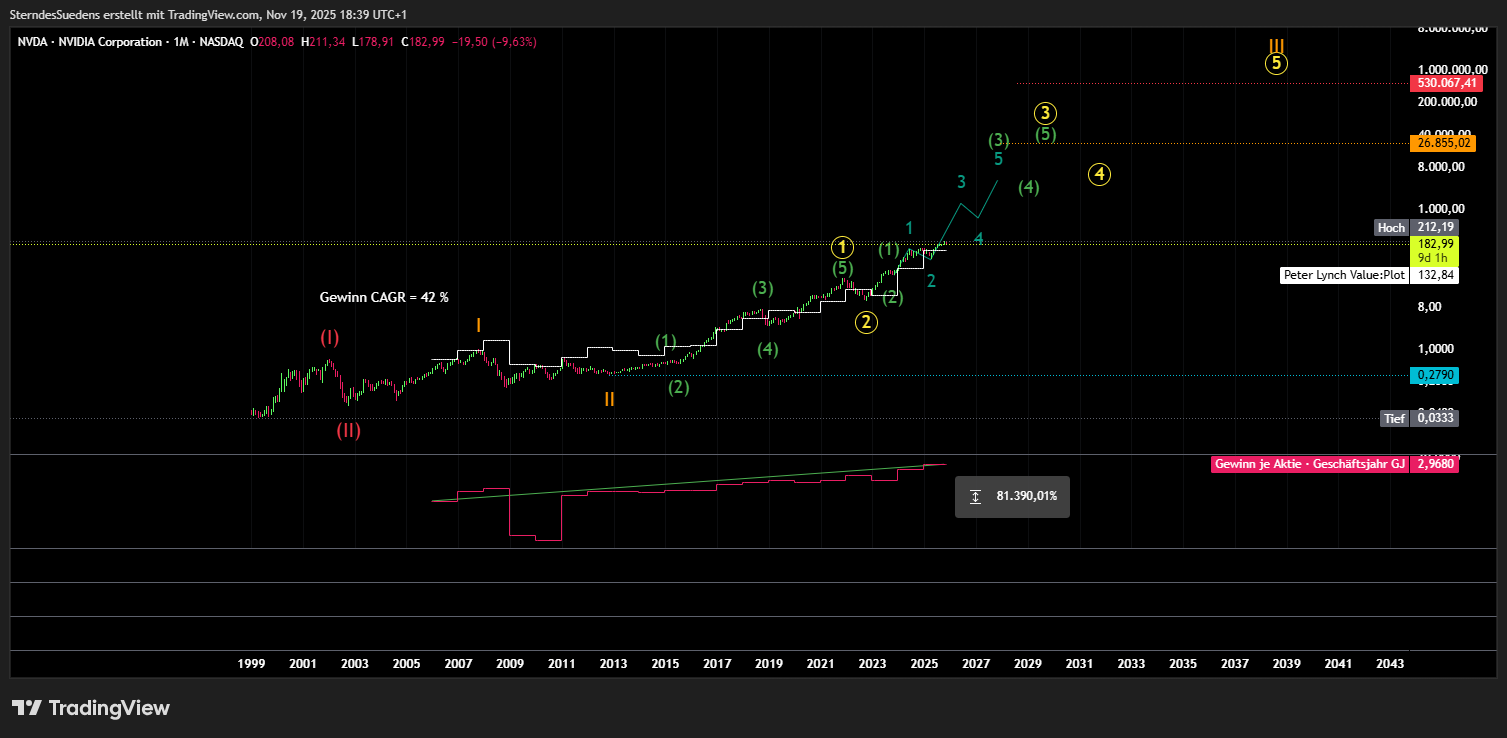Click the TradingView logo at bottom left
This screenshot has width=1507, height=738.
point(91,708)
